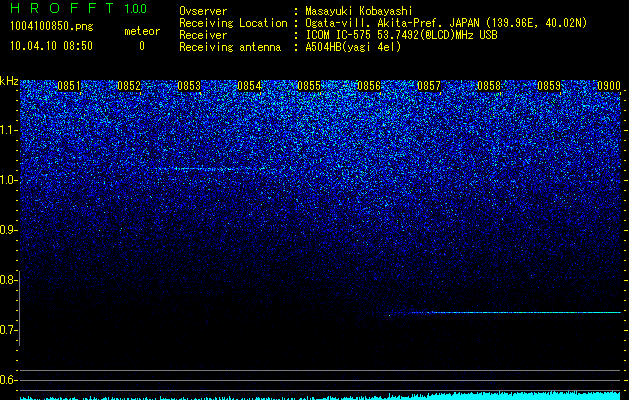Click the cyan signal level graph at bottom
629x400 pixels.
(320, 395)
